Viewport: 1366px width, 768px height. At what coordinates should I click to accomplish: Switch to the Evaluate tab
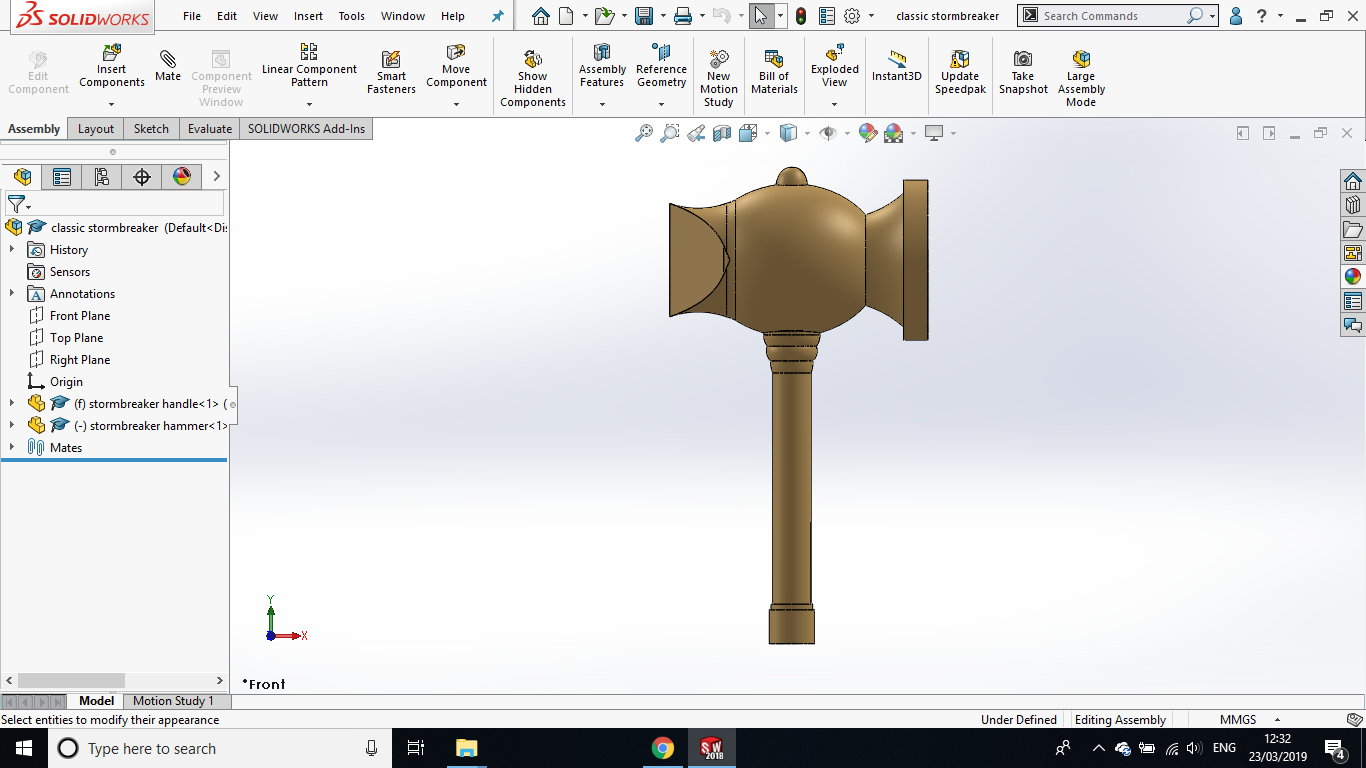pos(210,129)
